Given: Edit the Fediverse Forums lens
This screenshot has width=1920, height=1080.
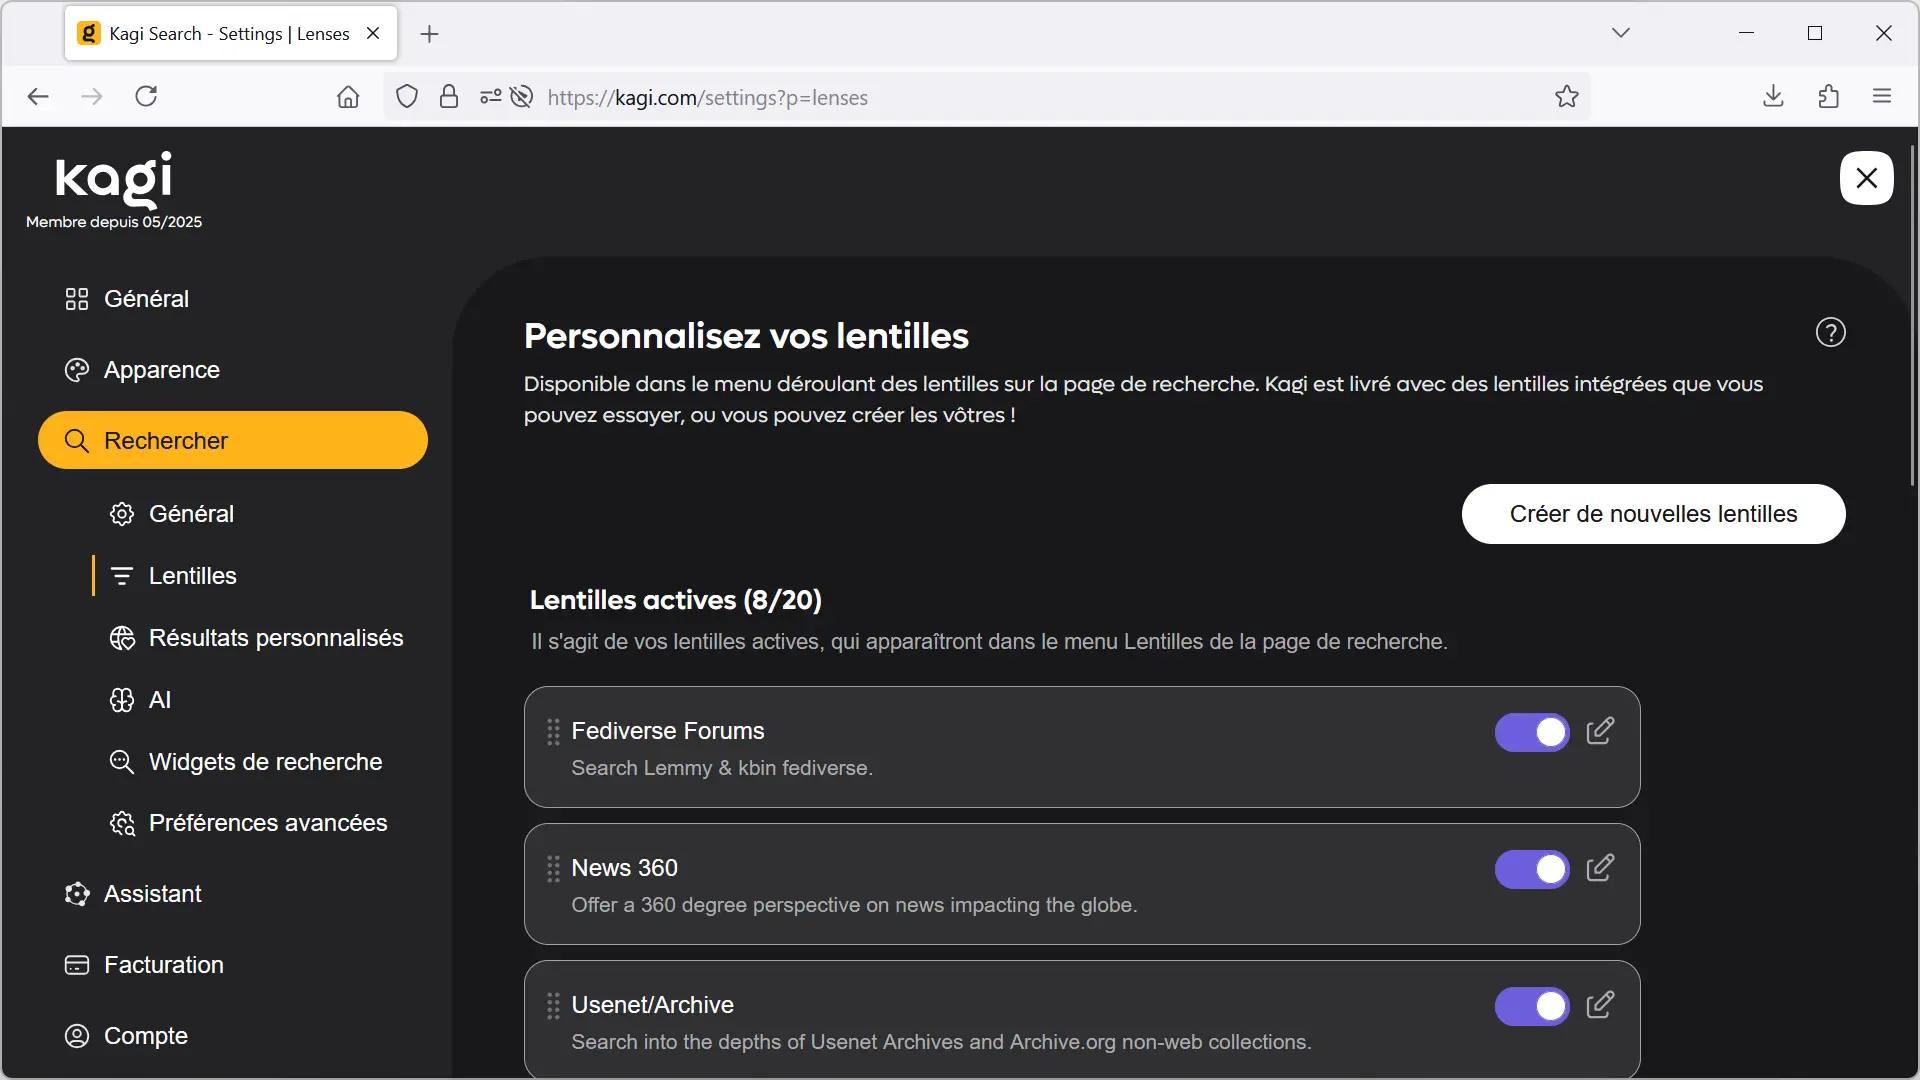Looking at the screenshot, I should [x=1600, y=731].
